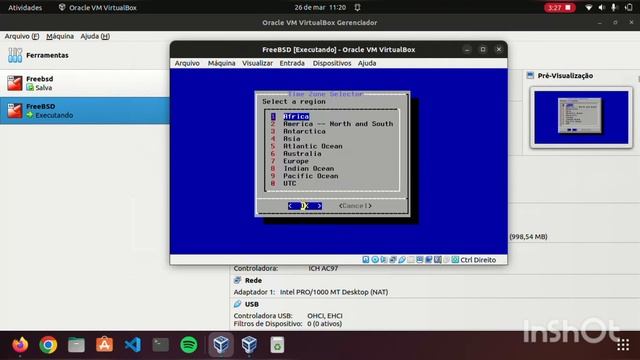This screenshot has height=360, width=640.
Task: Click the audio status indicator icon
Action: (384, 260)
